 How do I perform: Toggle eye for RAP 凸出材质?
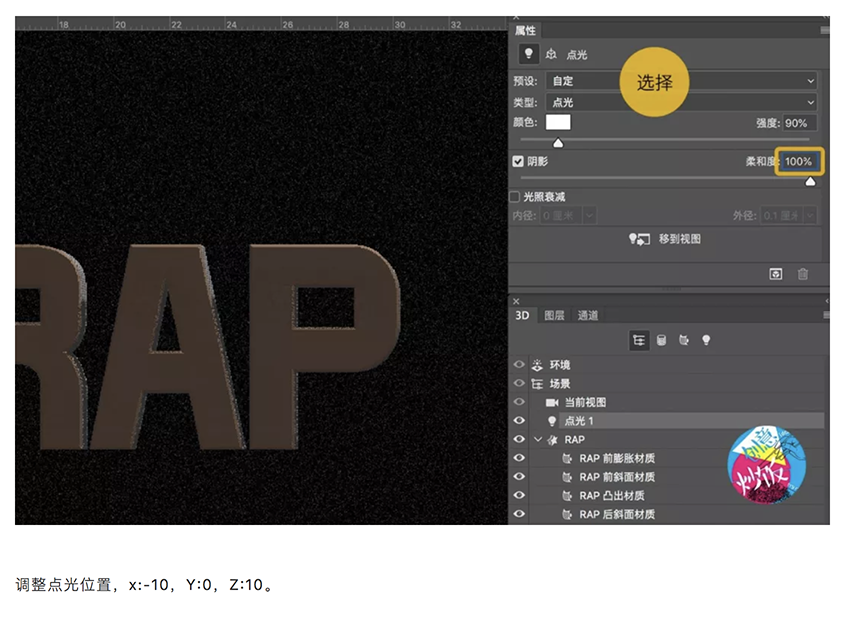[519, 495]
